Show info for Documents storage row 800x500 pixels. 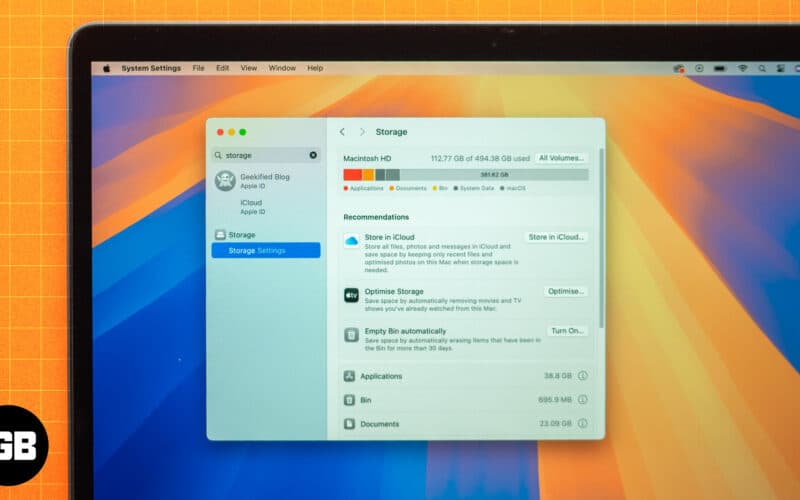pyautogui.click(x=583, y=423)
